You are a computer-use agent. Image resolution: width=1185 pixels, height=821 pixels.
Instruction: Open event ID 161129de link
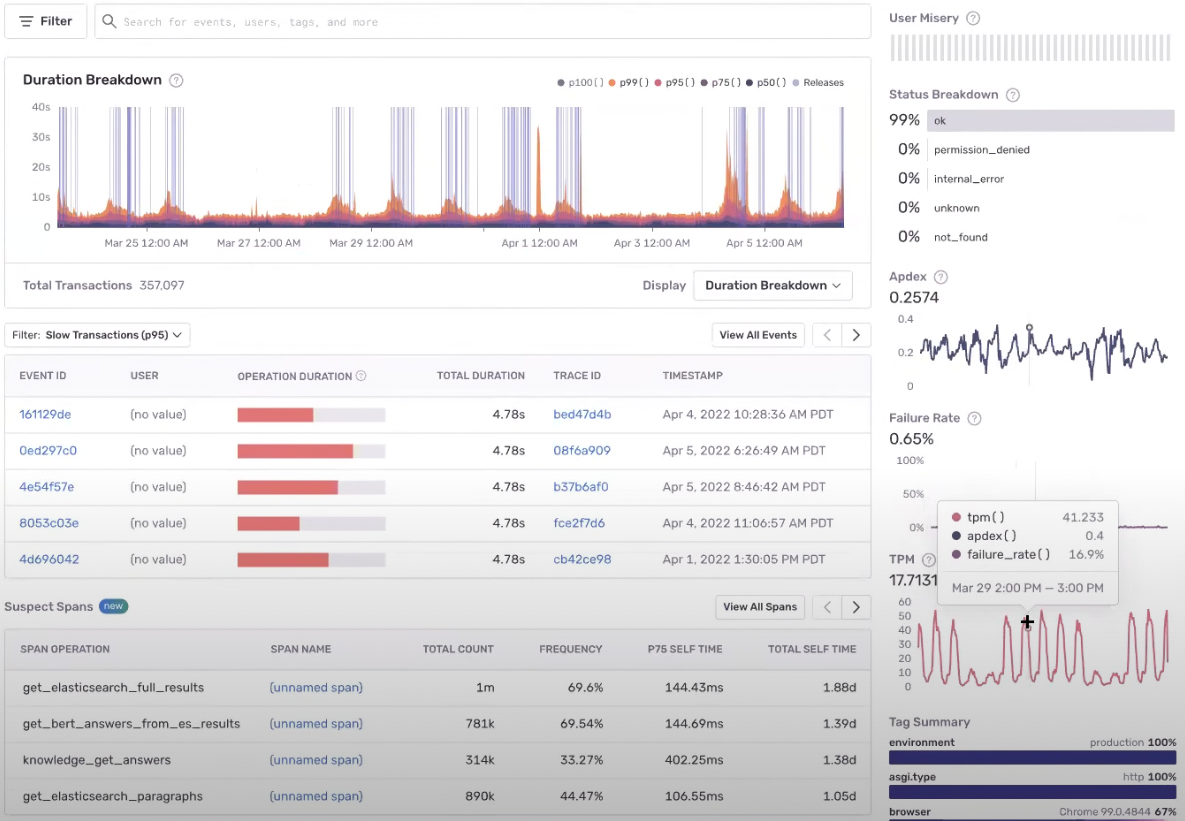pyautogui.click(x=45, y=414)
